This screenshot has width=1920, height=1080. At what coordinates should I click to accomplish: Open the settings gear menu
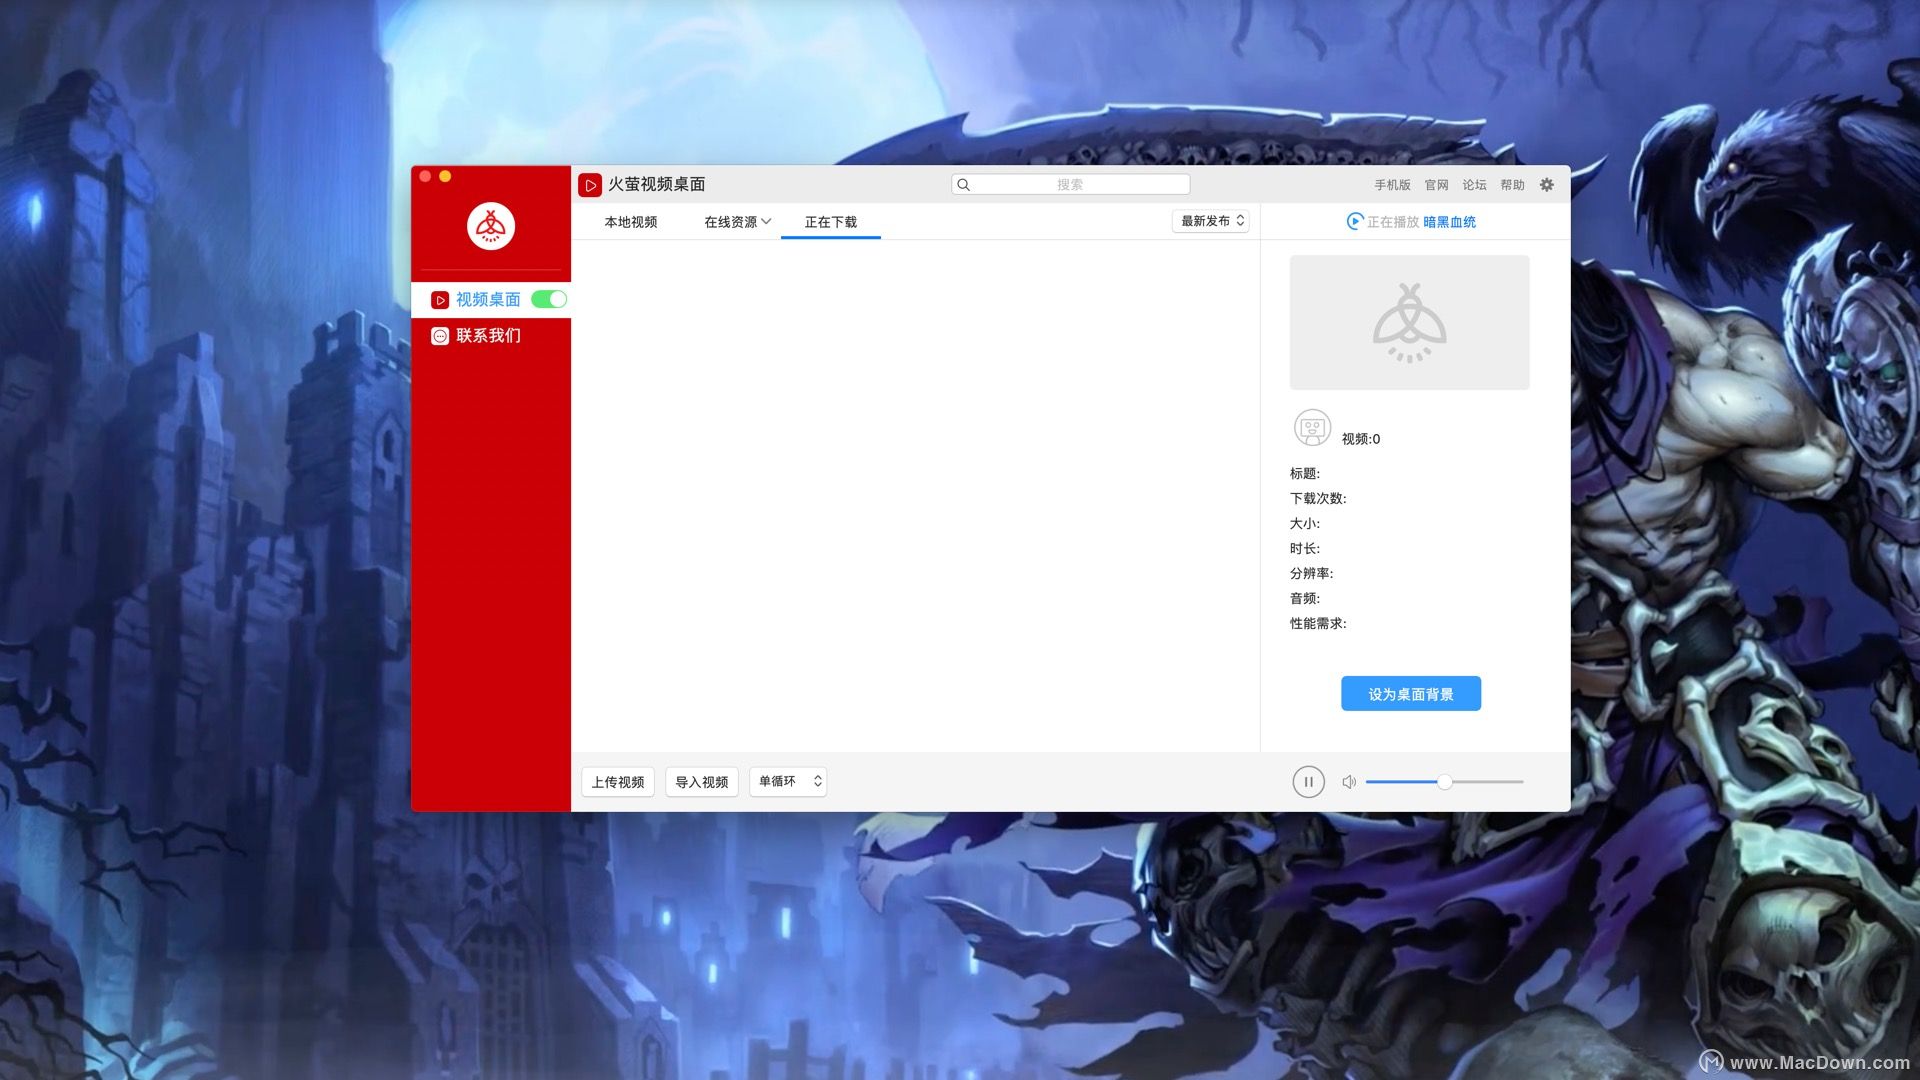(x=1546, y=184)
